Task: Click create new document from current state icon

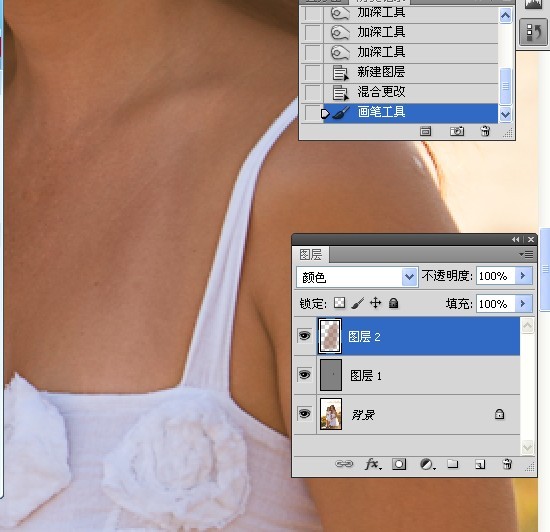Action: [x=425, y=132]
